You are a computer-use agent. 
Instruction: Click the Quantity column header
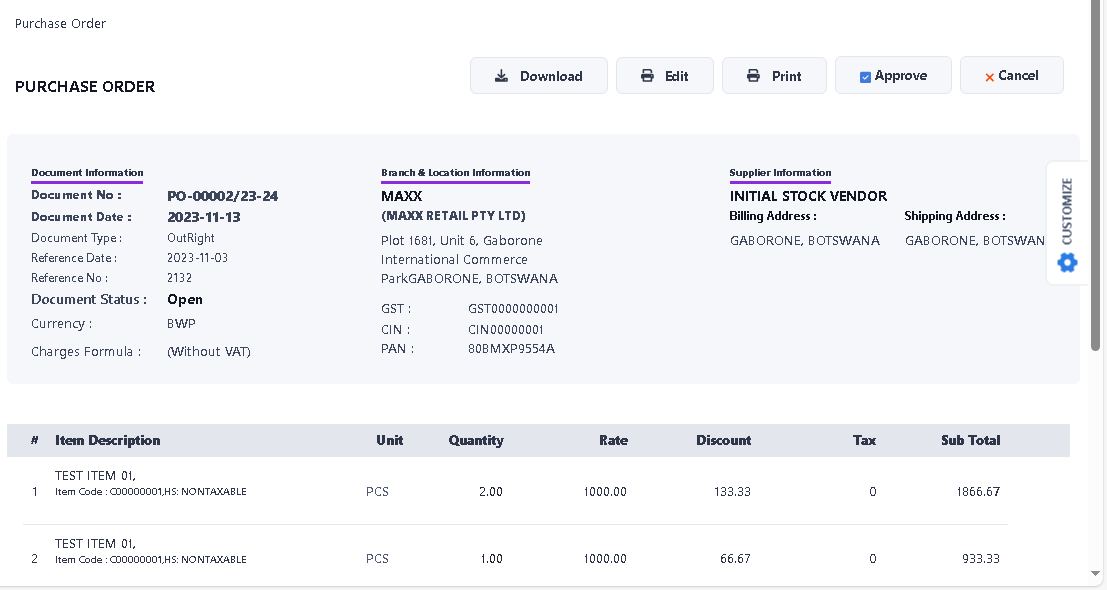tap(476, 440)
